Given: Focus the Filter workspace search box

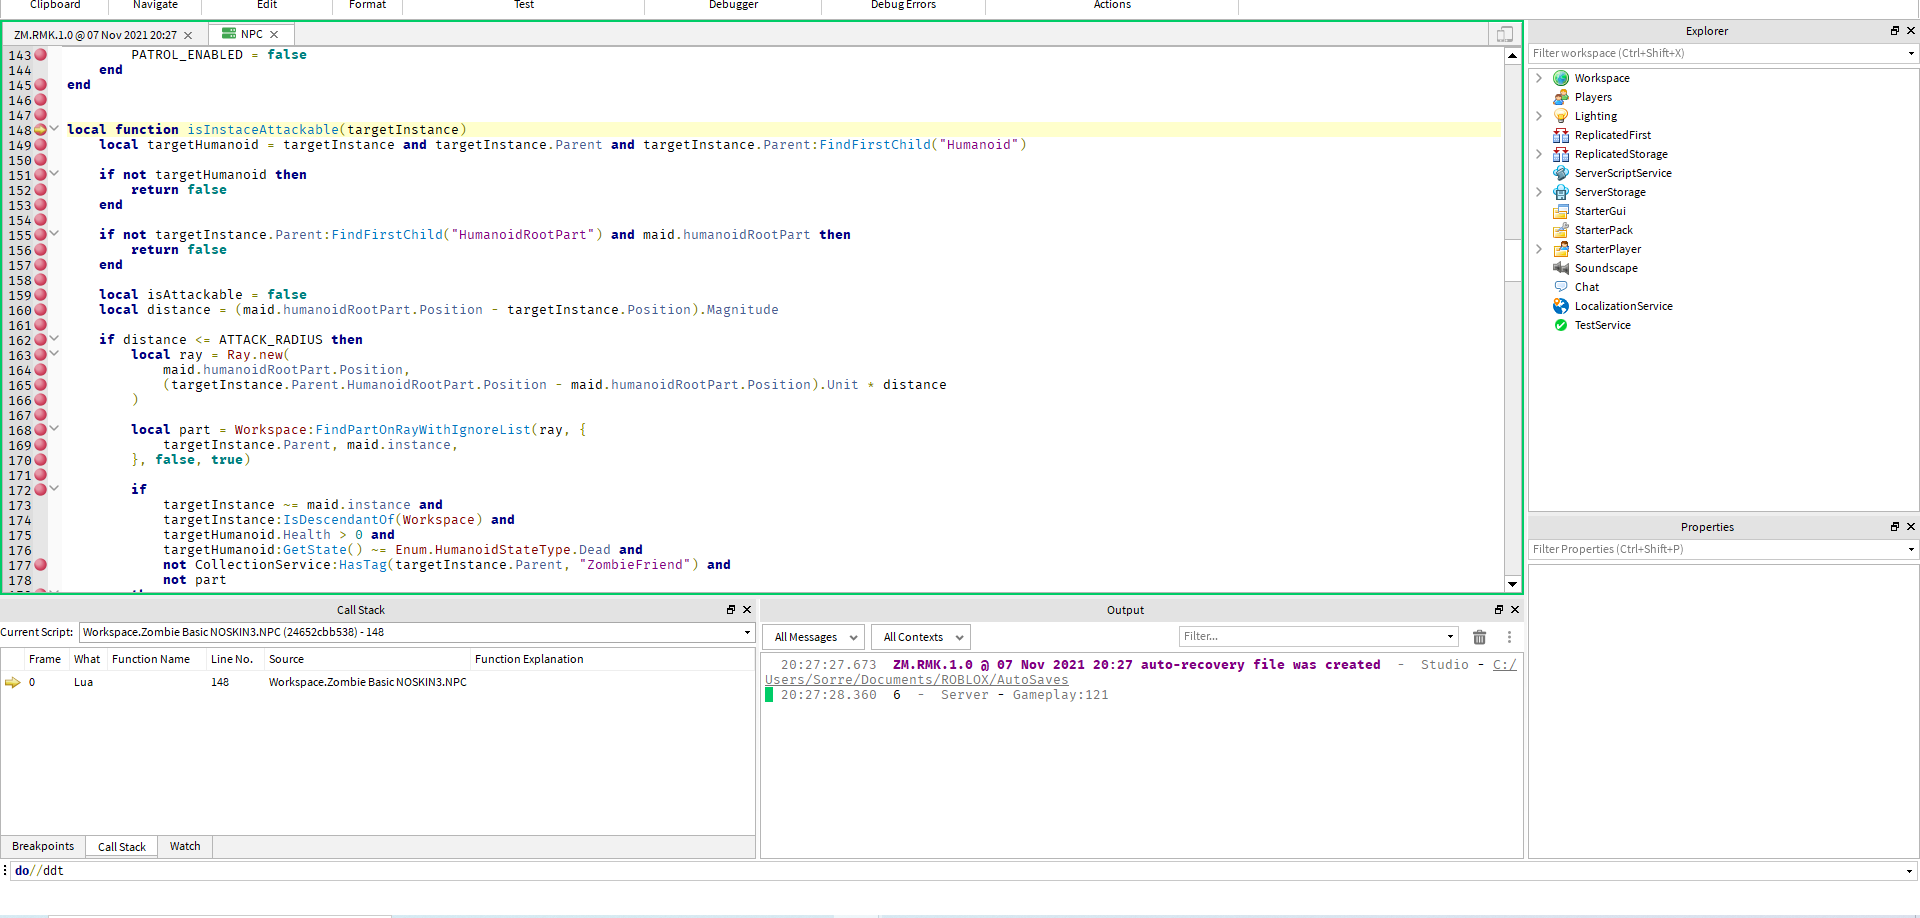Looking at the screenshot, I should click(x=1718, y=53).
